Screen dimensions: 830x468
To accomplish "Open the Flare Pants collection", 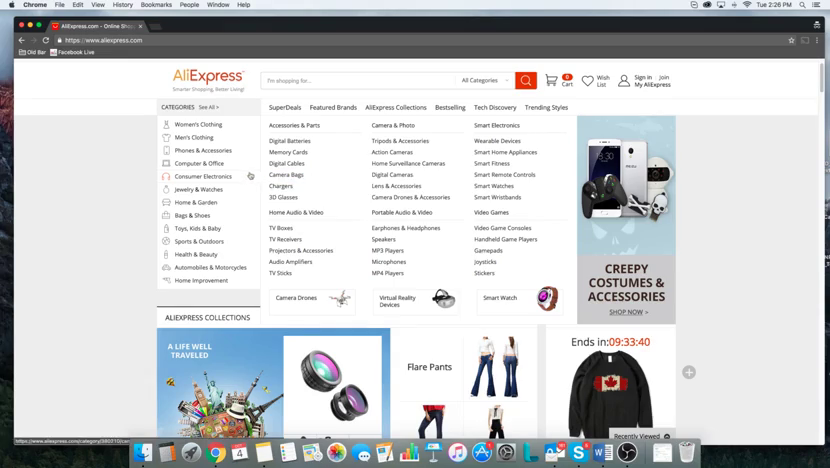I will coord(429,367).
